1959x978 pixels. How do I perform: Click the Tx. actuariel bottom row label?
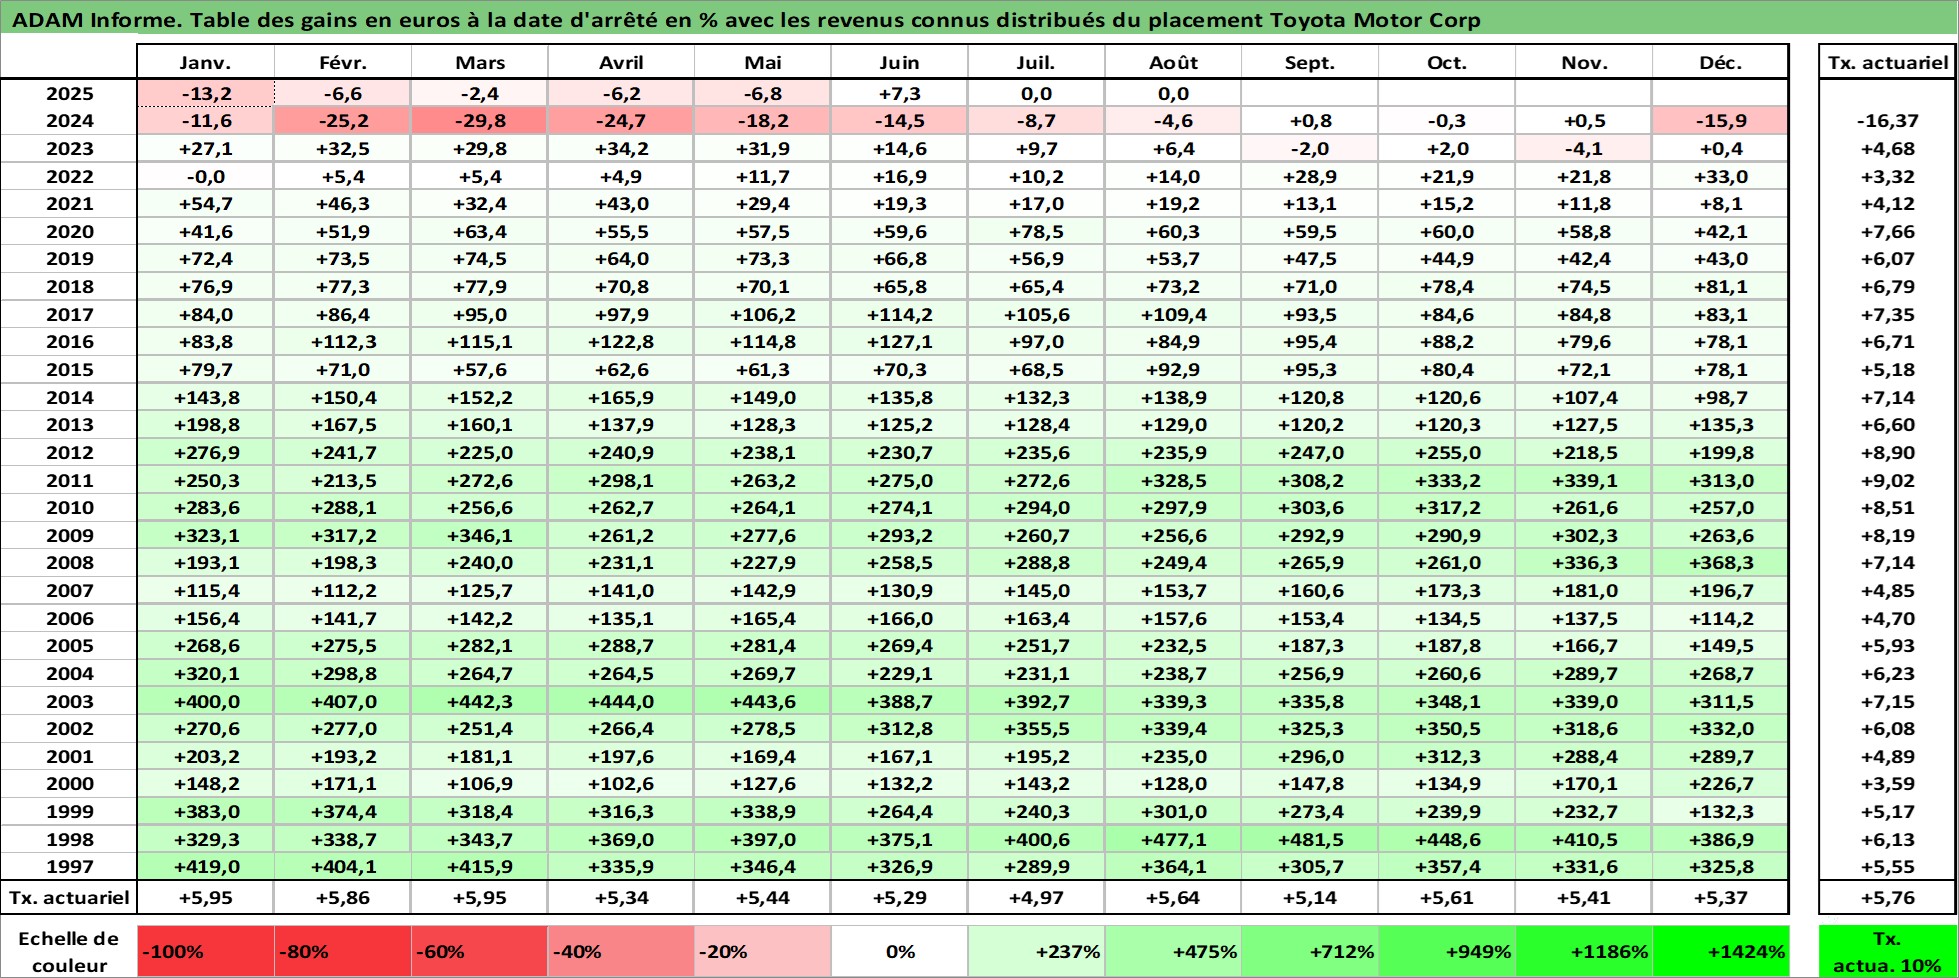click(x=69, y=897)
